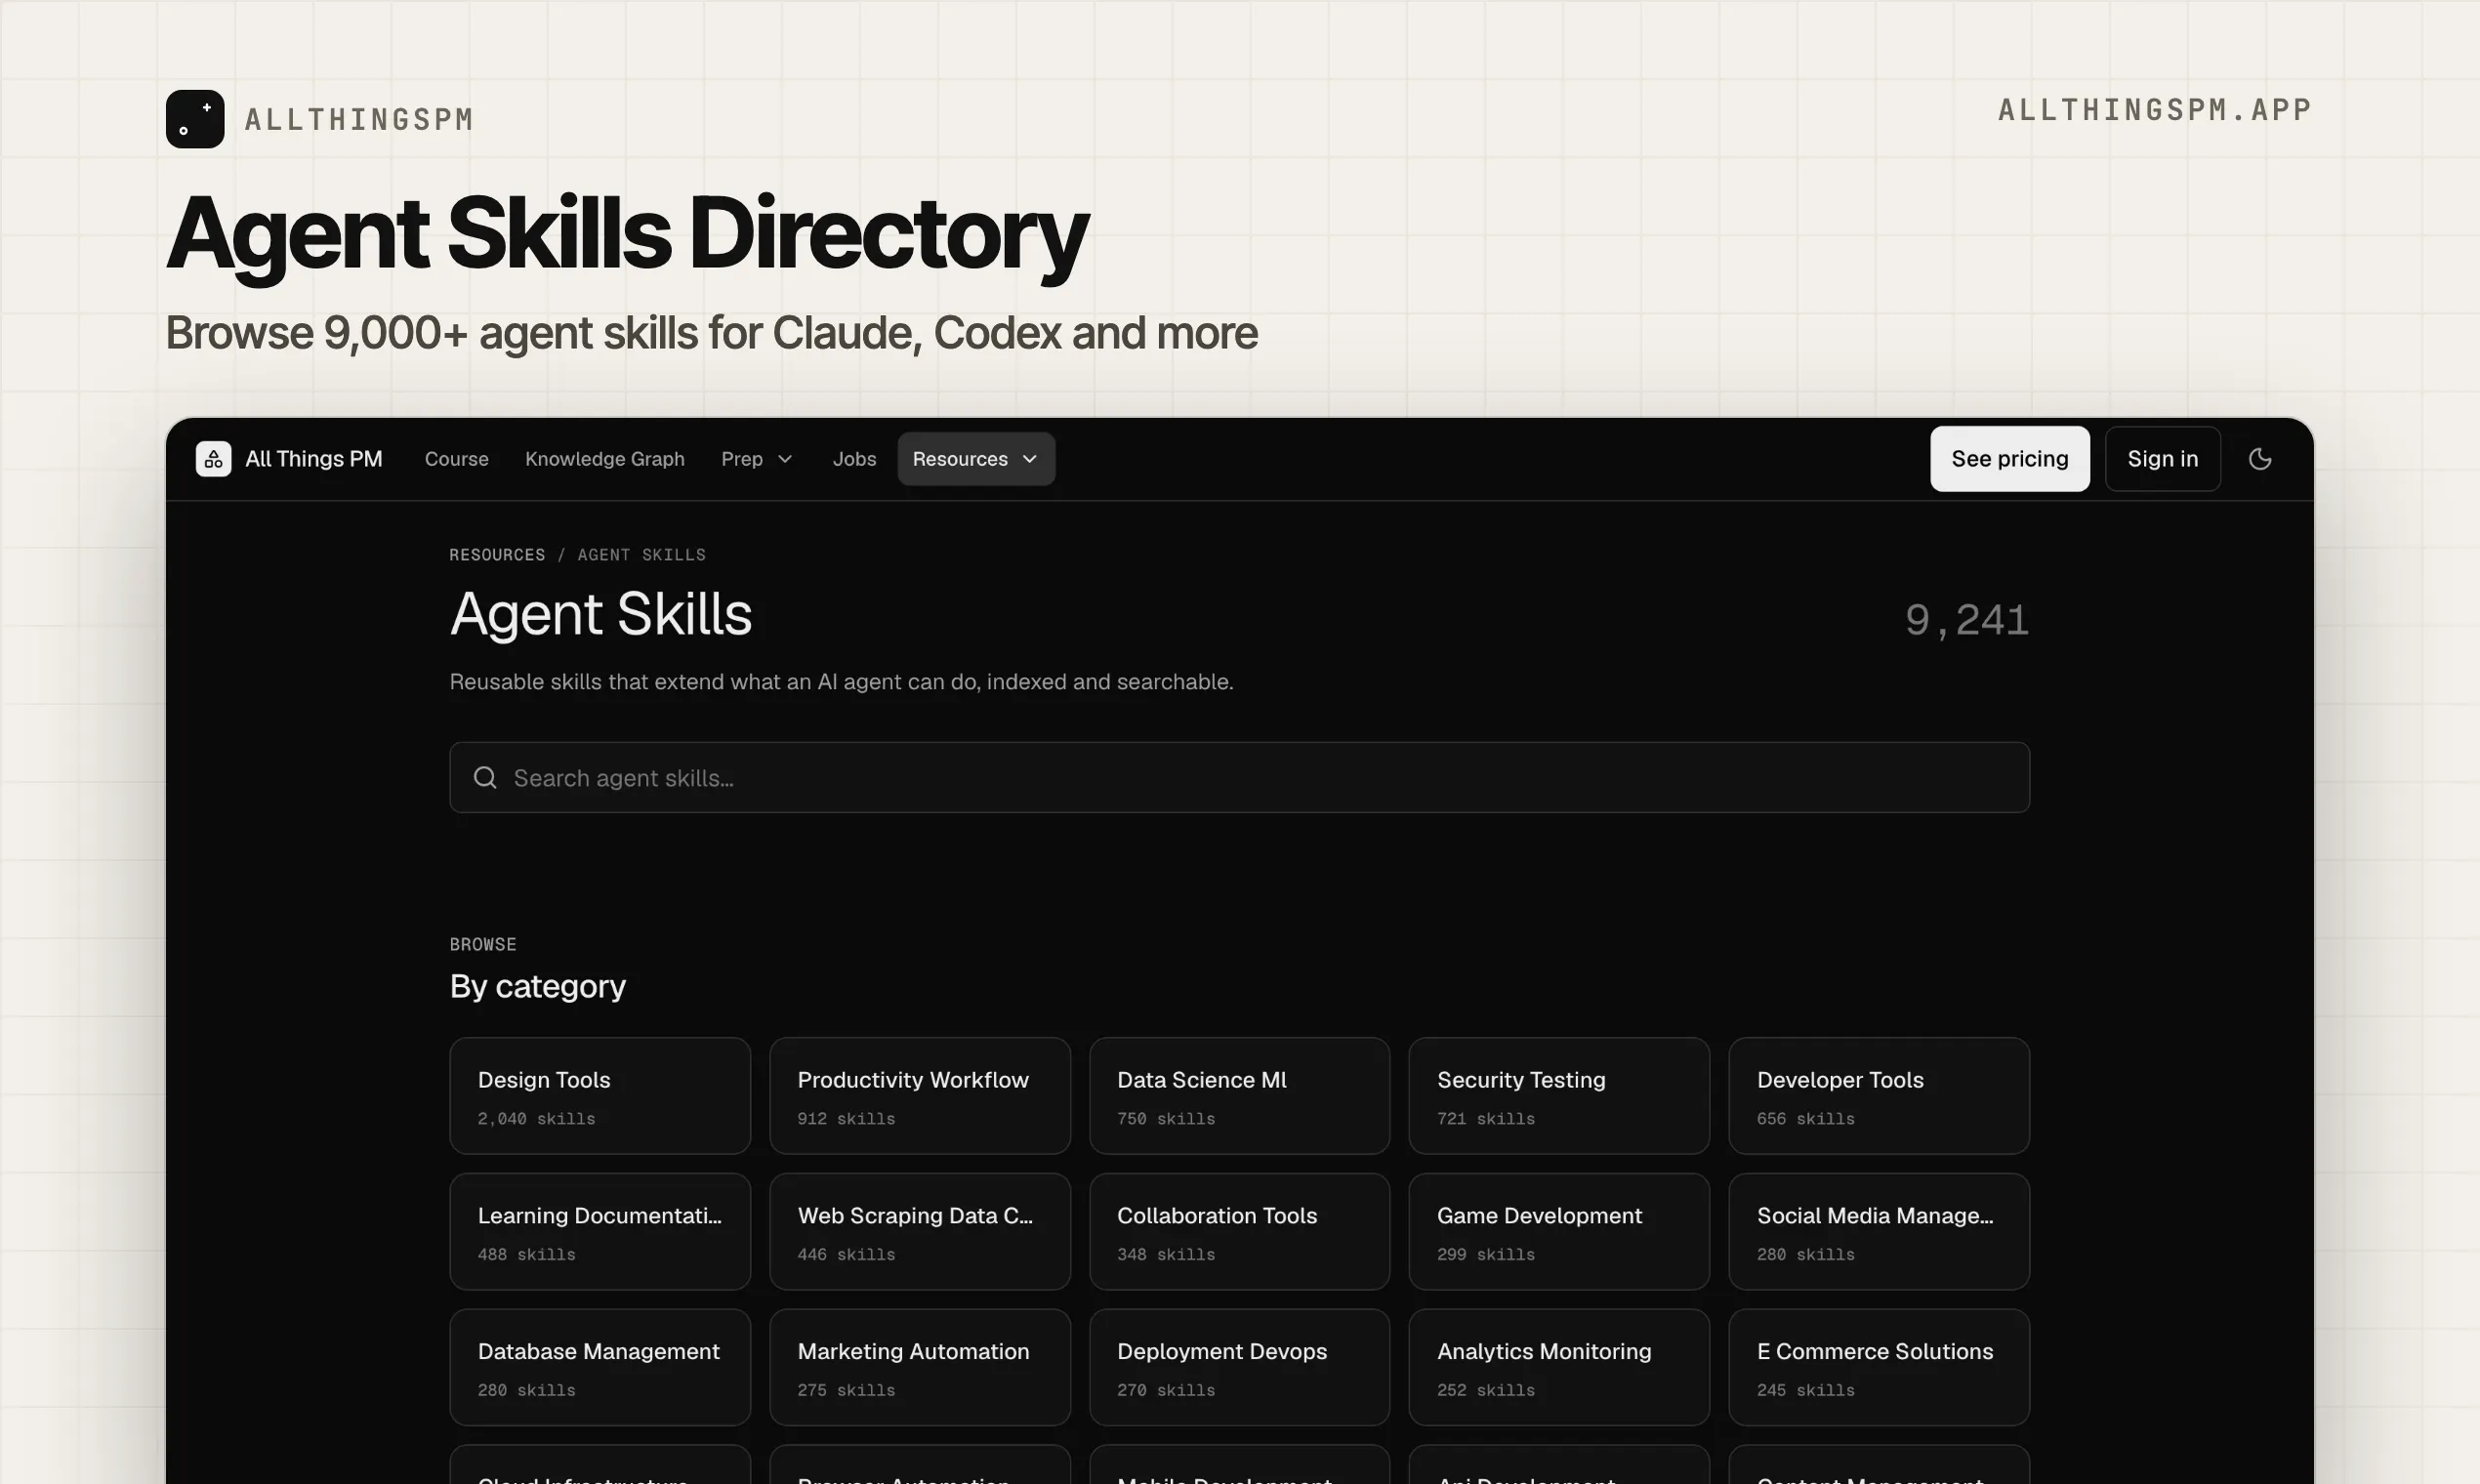
Task: Open the Resources dropdown menu
Action: point(976,459)
